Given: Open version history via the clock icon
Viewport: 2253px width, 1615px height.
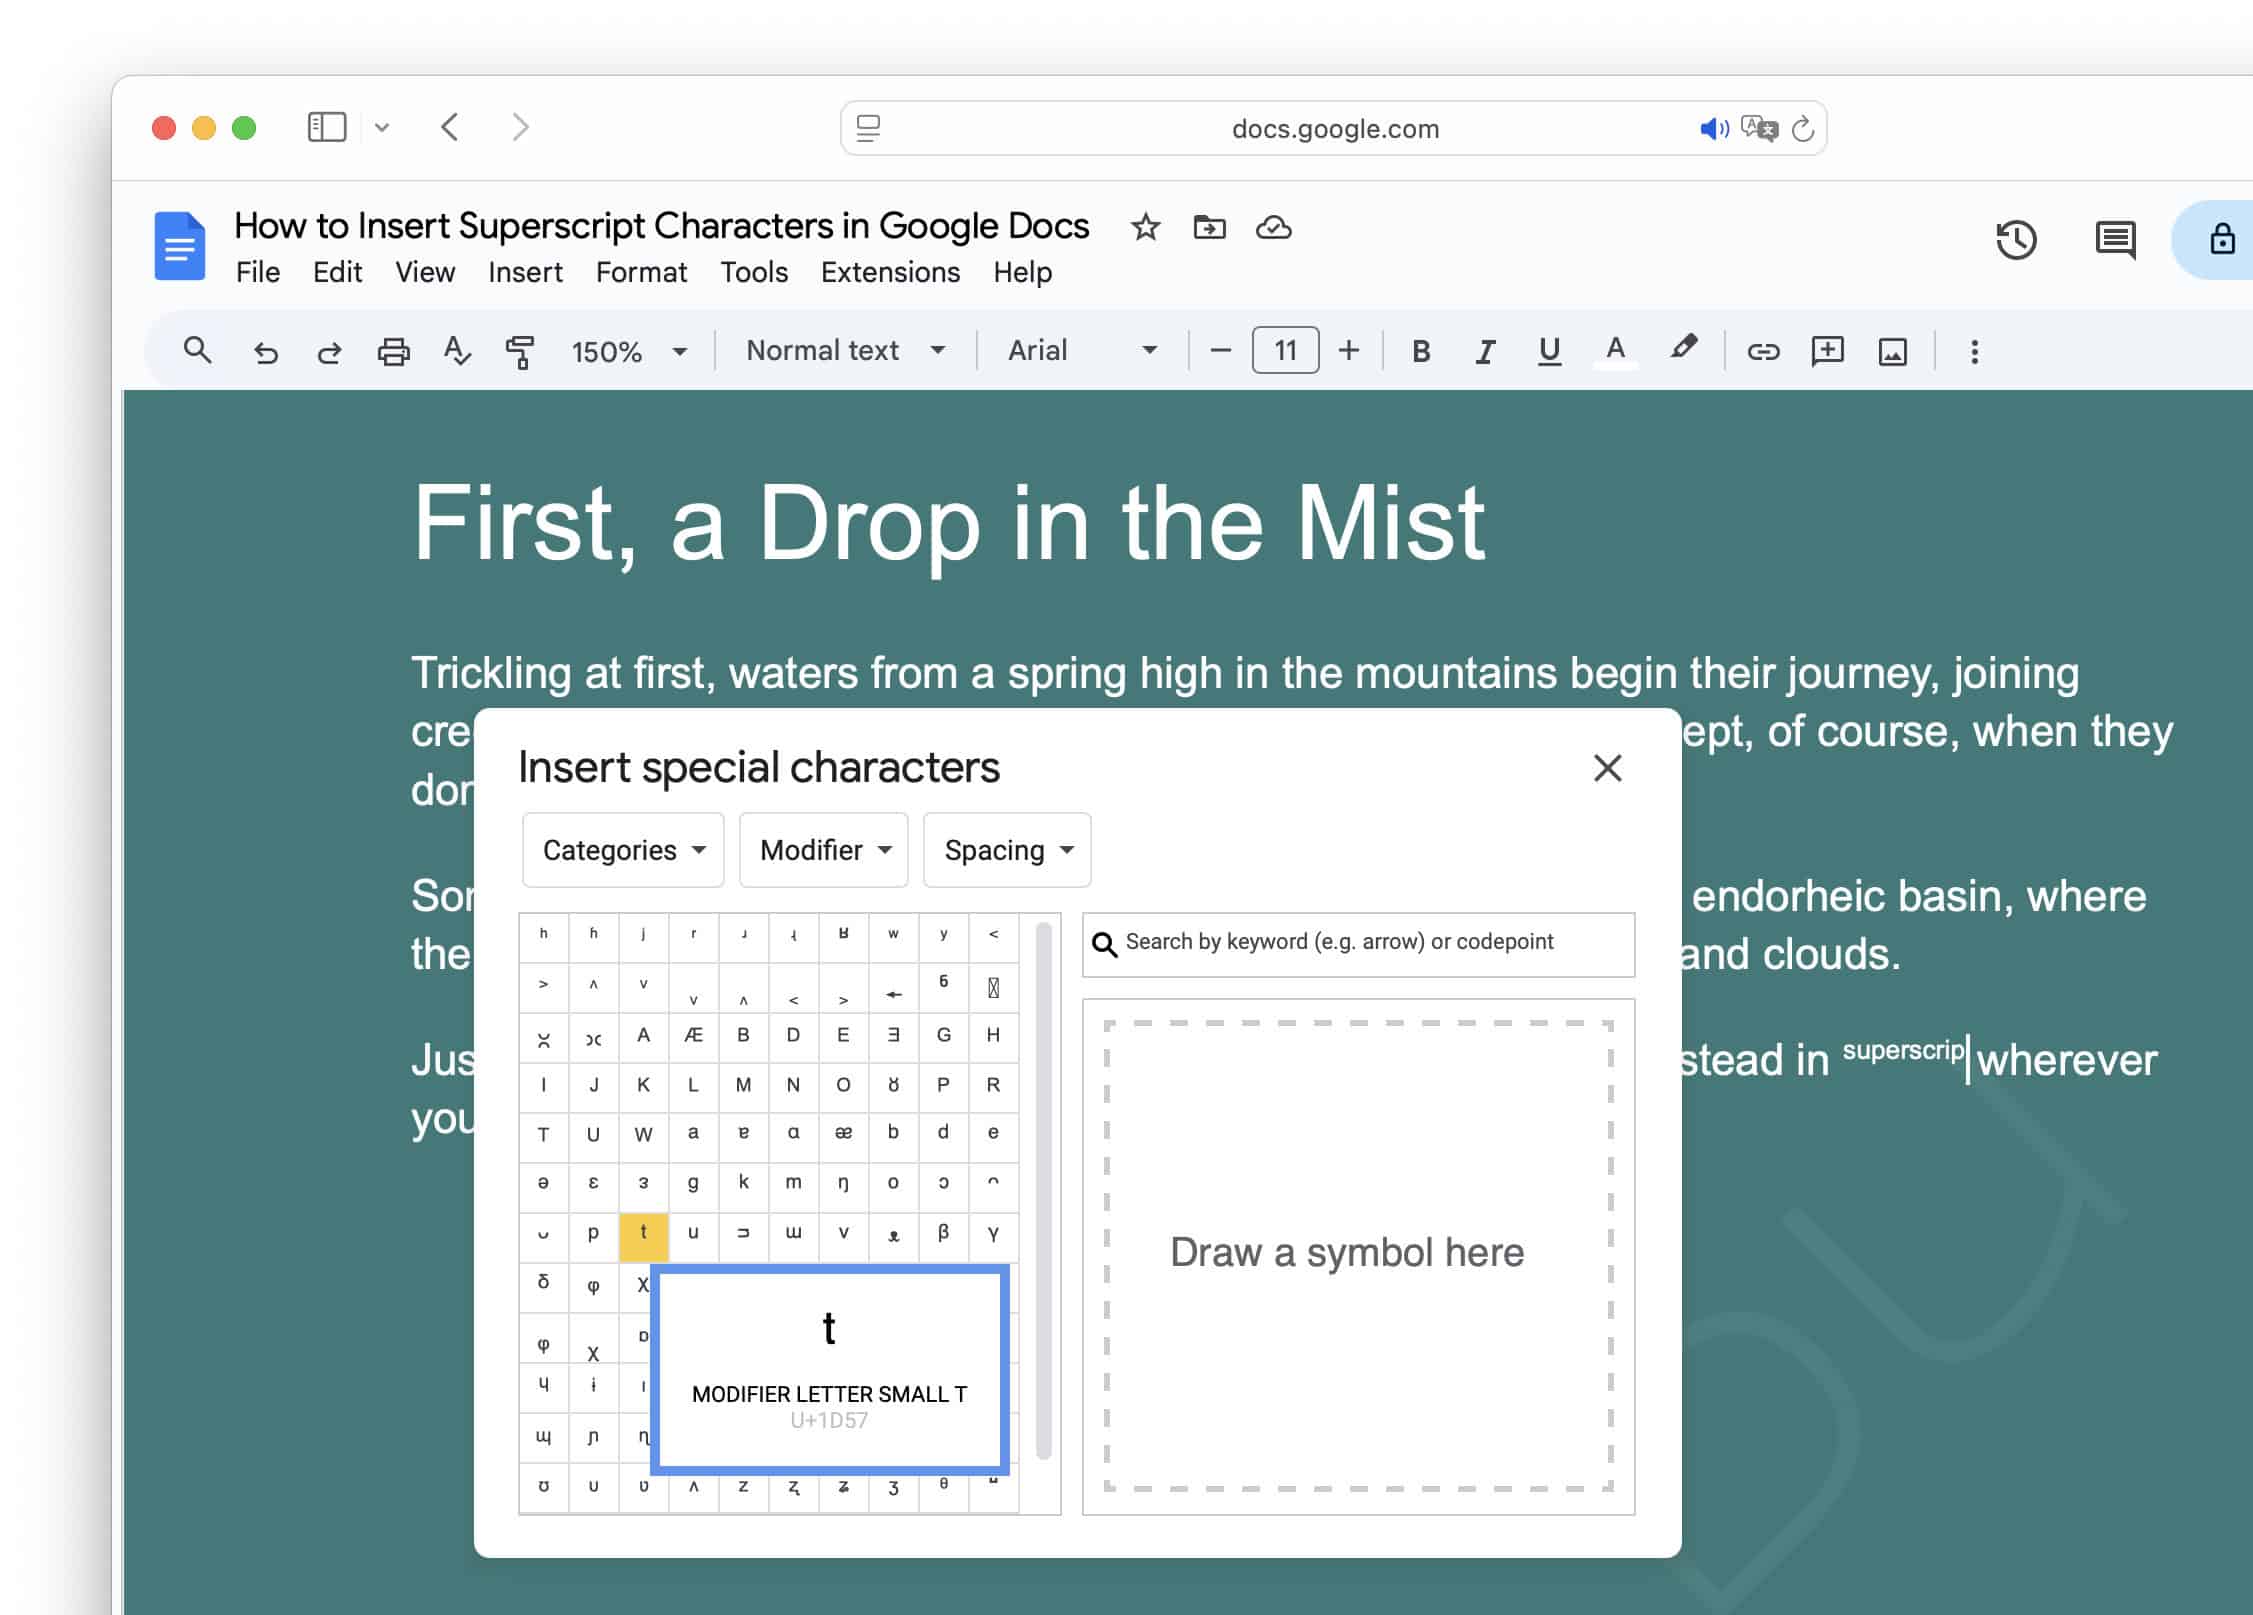Looking at the screenshot, I should pyautogui.click(x=2016, y=240).
